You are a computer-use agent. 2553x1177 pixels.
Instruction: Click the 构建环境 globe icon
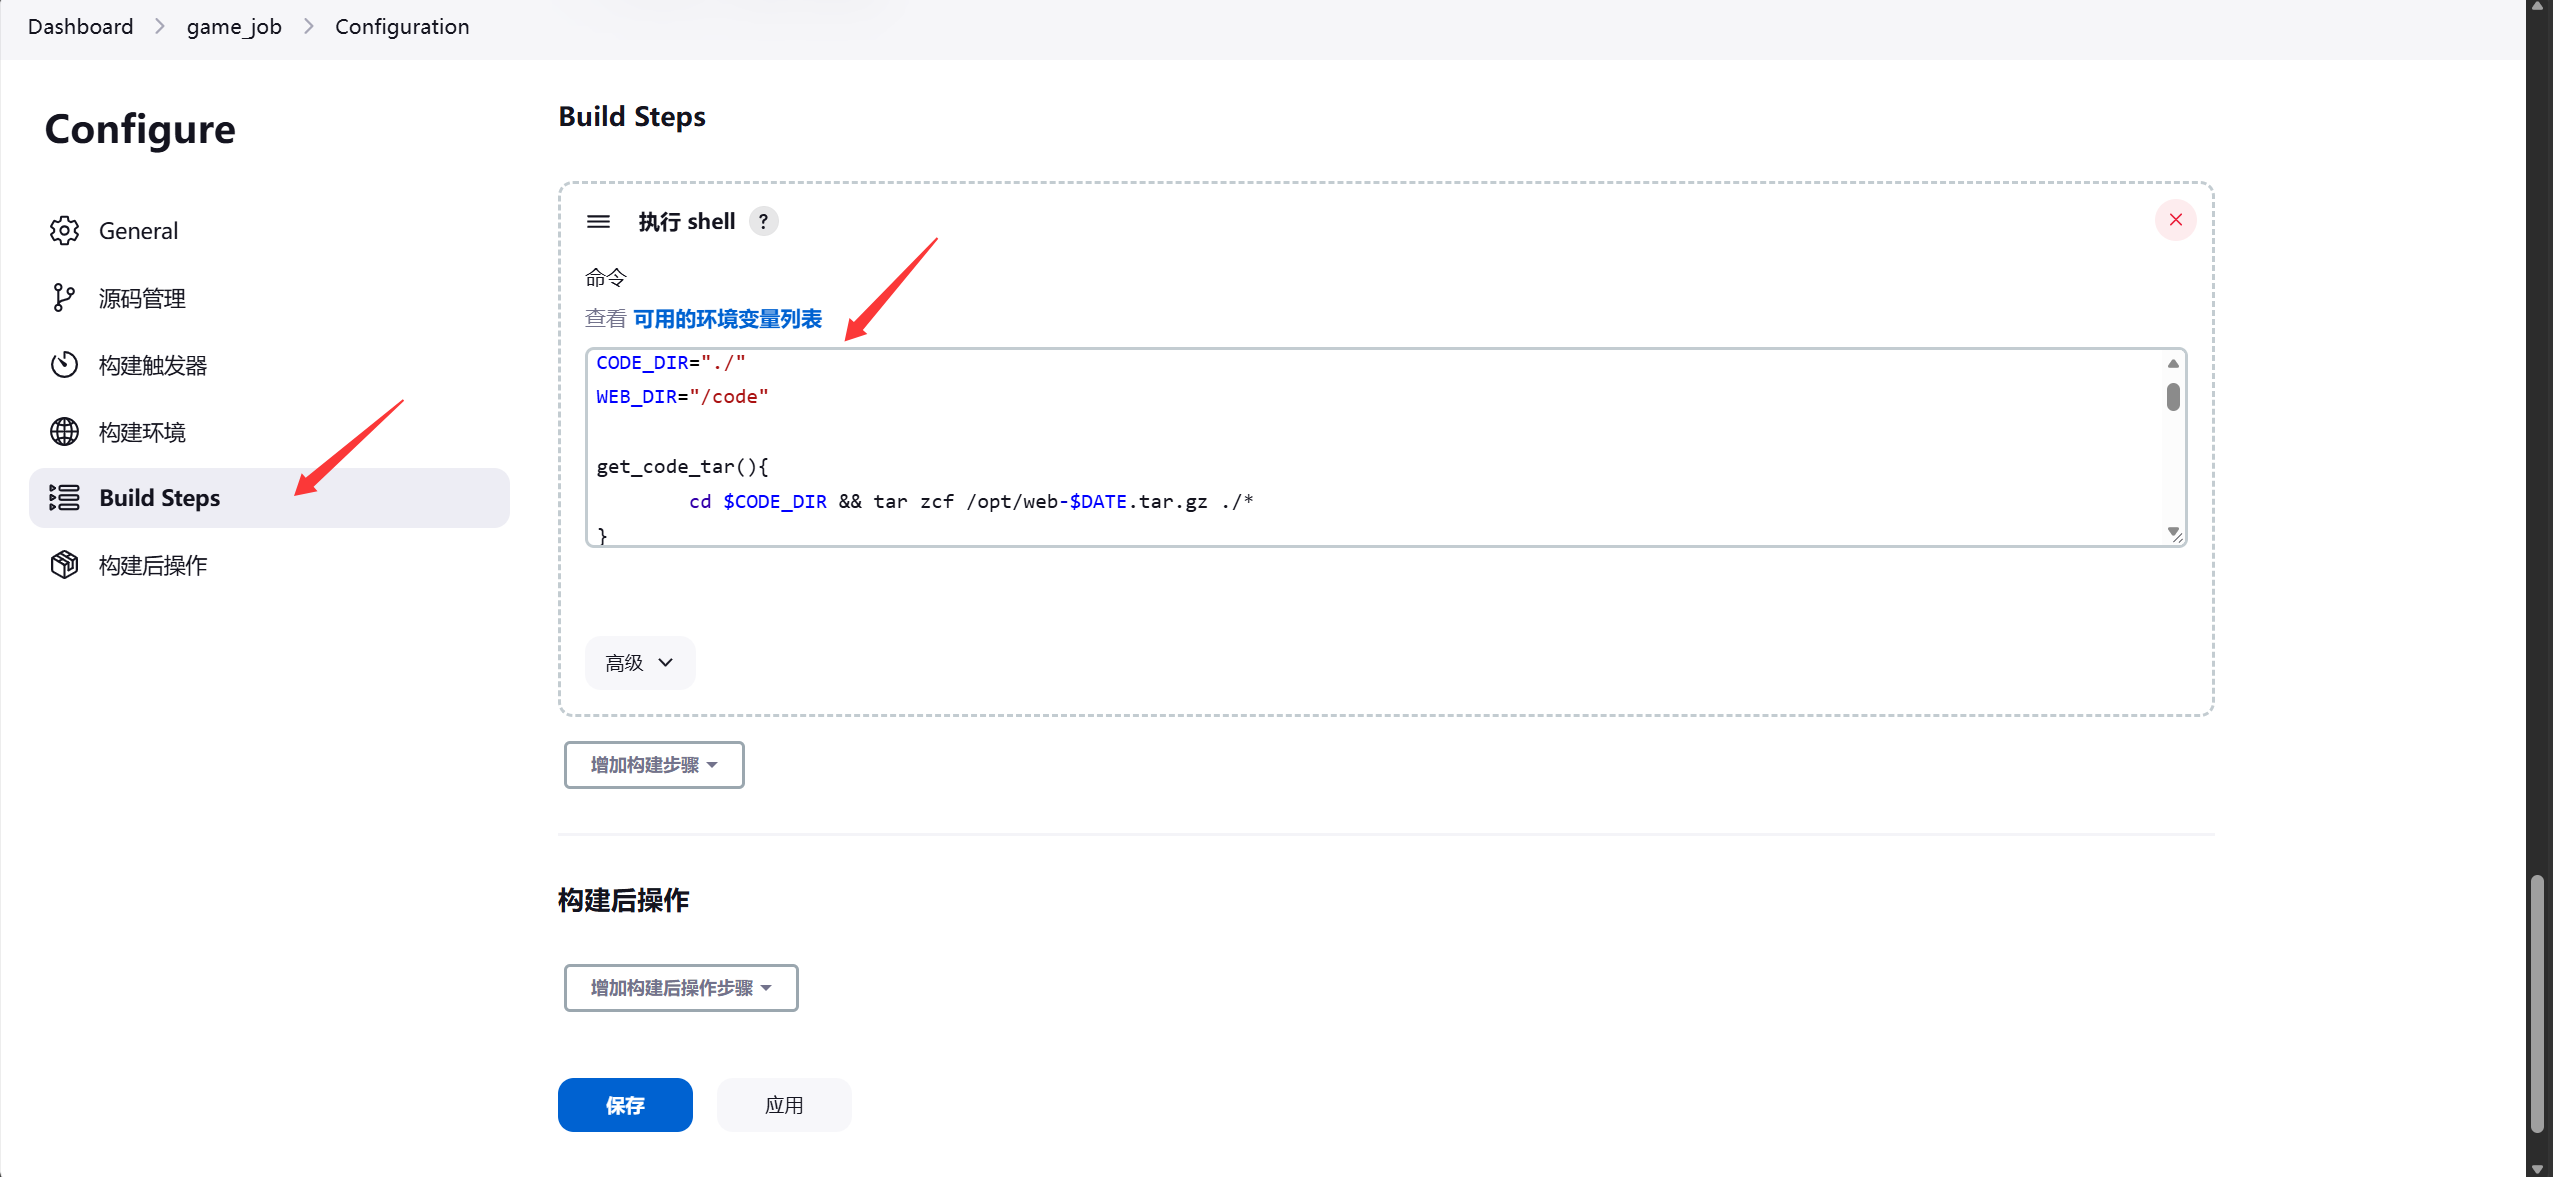64,432
